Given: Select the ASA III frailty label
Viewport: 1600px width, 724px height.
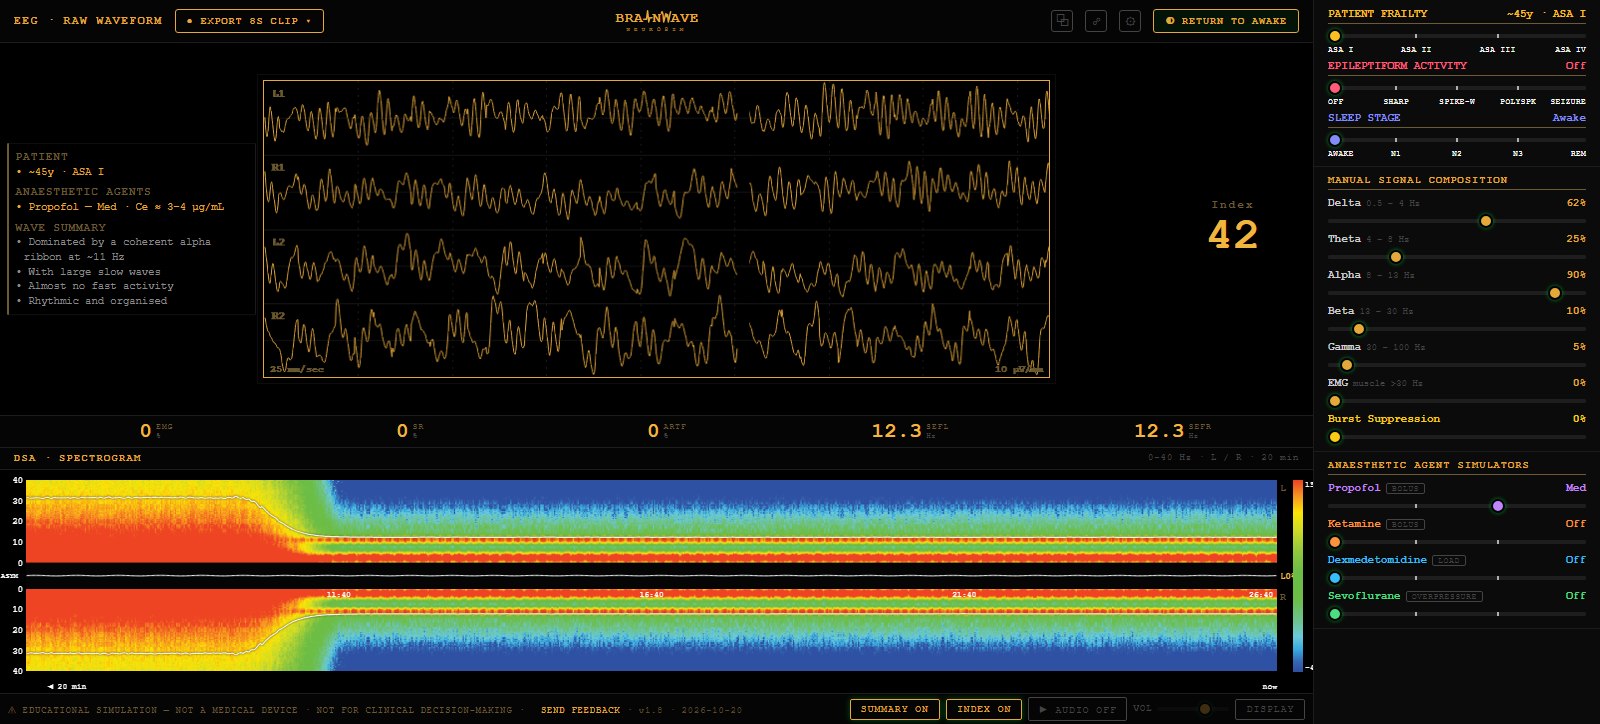Looking at the screenshot, I should pyautogui.click(x=1497, y=50).
